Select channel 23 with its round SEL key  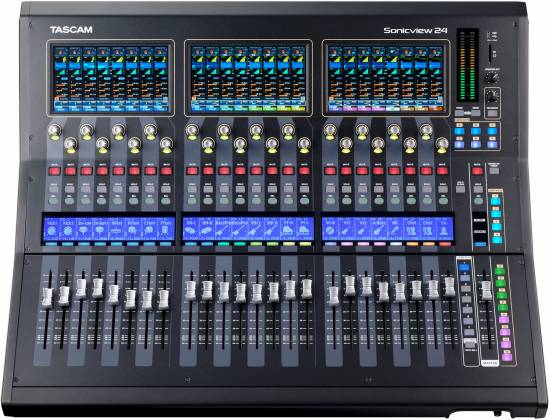[x=426, y=201]
